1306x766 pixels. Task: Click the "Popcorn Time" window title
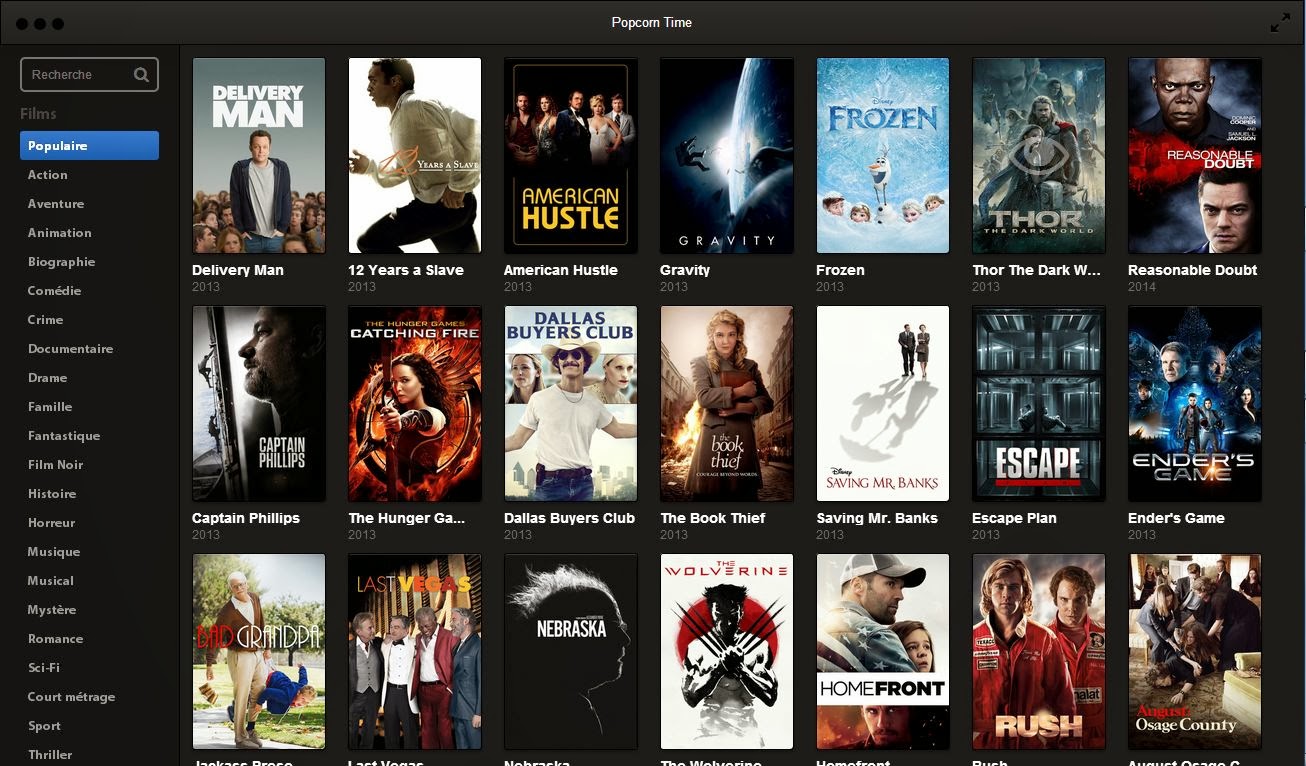652,23
